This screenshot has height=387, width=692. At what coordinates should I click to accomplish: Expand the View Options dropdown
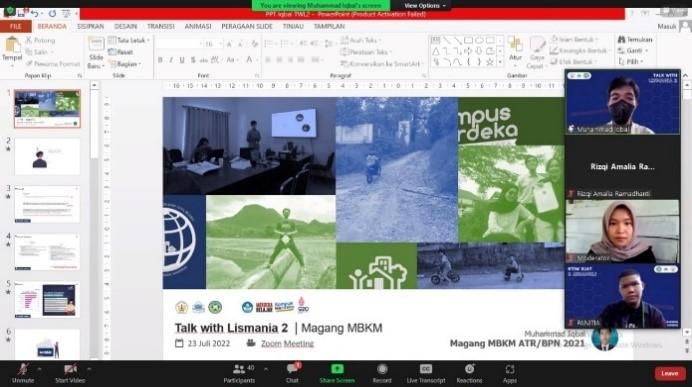(425, 6)
